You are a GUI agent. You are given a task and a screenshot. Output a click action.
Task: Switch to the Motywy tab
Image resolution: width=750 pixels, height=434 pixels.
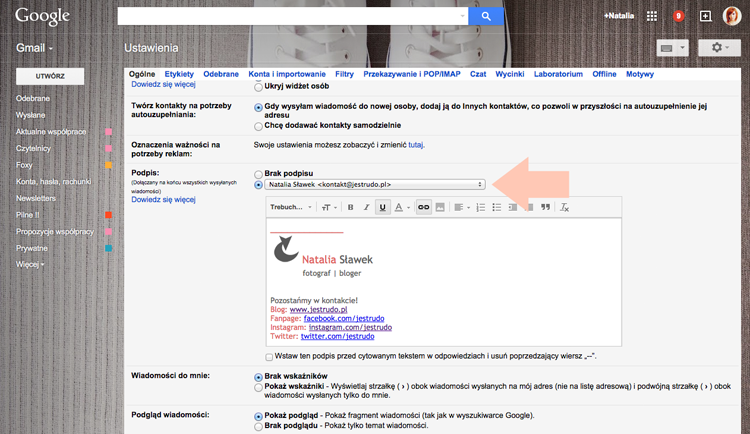tap(640, 74)
